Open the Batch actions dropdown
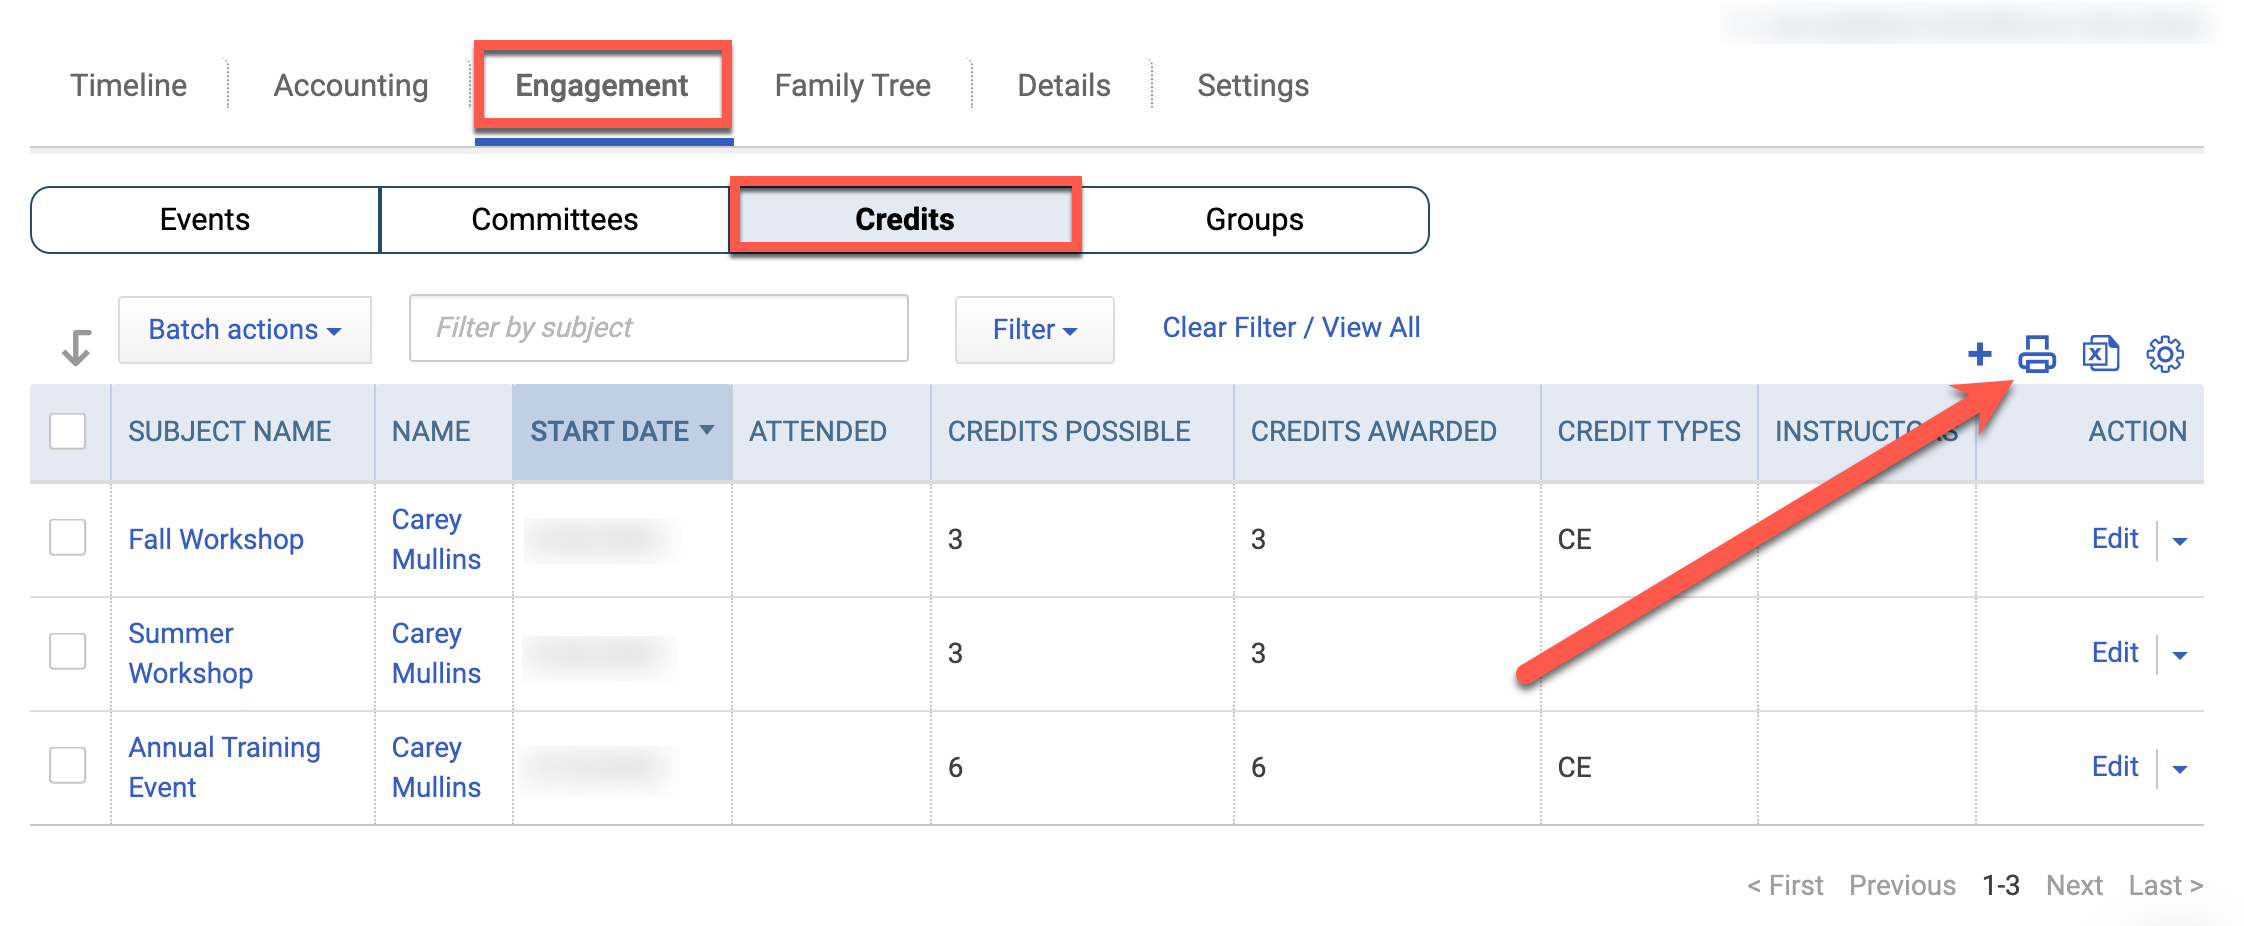 pos(245,329)
